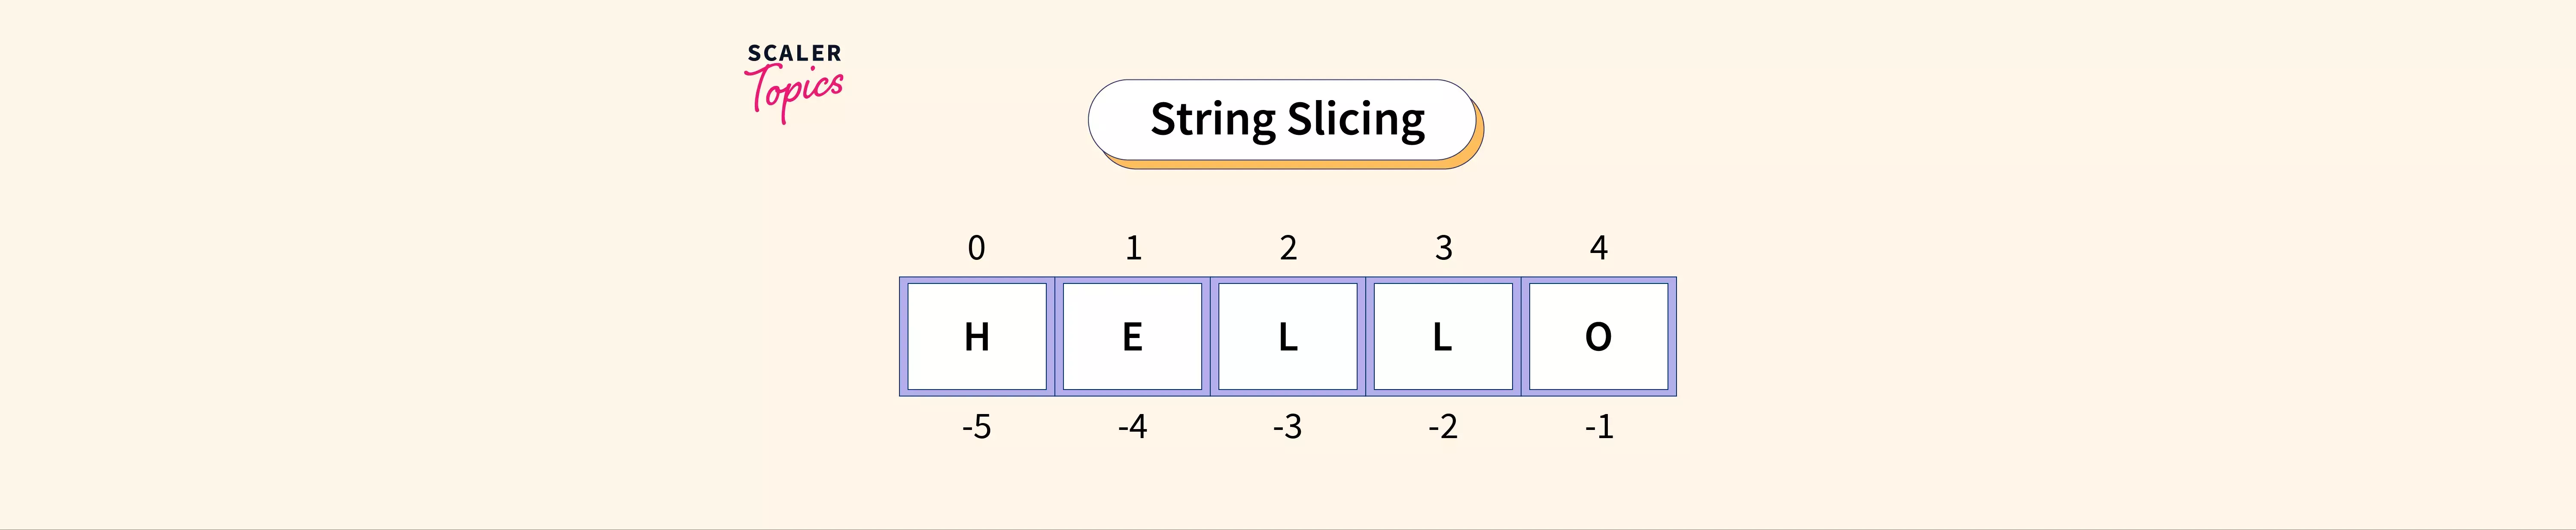Image resolution: width=2576 pixels, height=530 pixels.
Task: Click the word String in the title
Action: (x=1212, y=120)
